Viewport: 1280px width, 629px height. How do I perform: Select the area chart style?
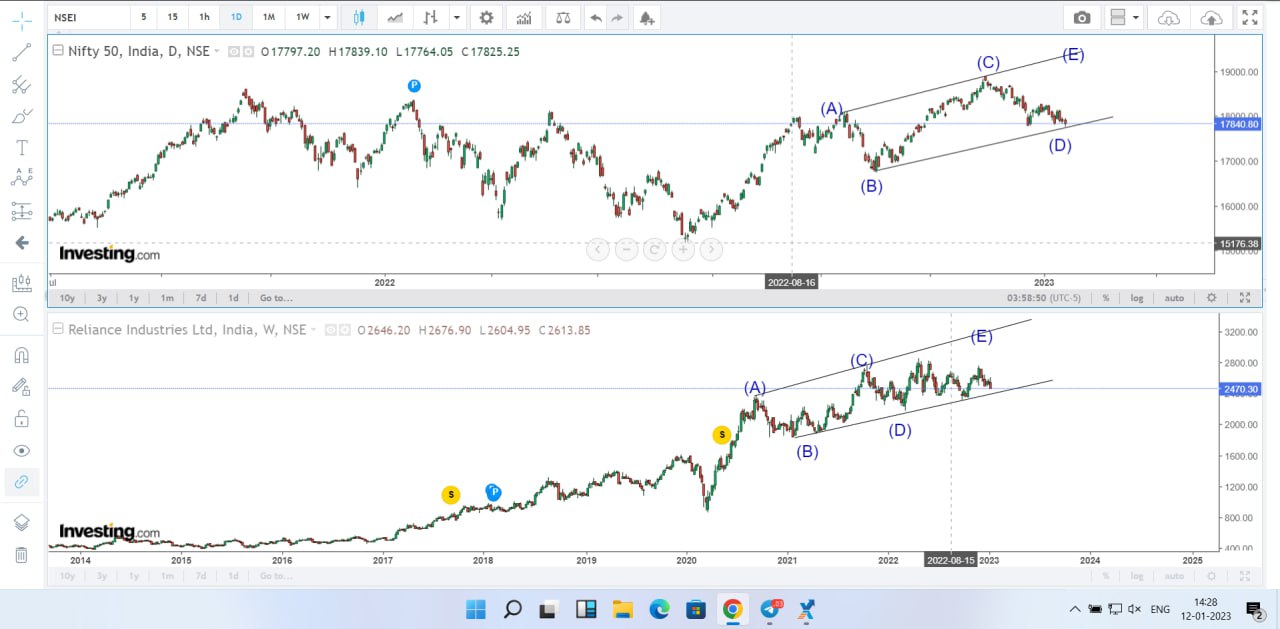point(396,17)
